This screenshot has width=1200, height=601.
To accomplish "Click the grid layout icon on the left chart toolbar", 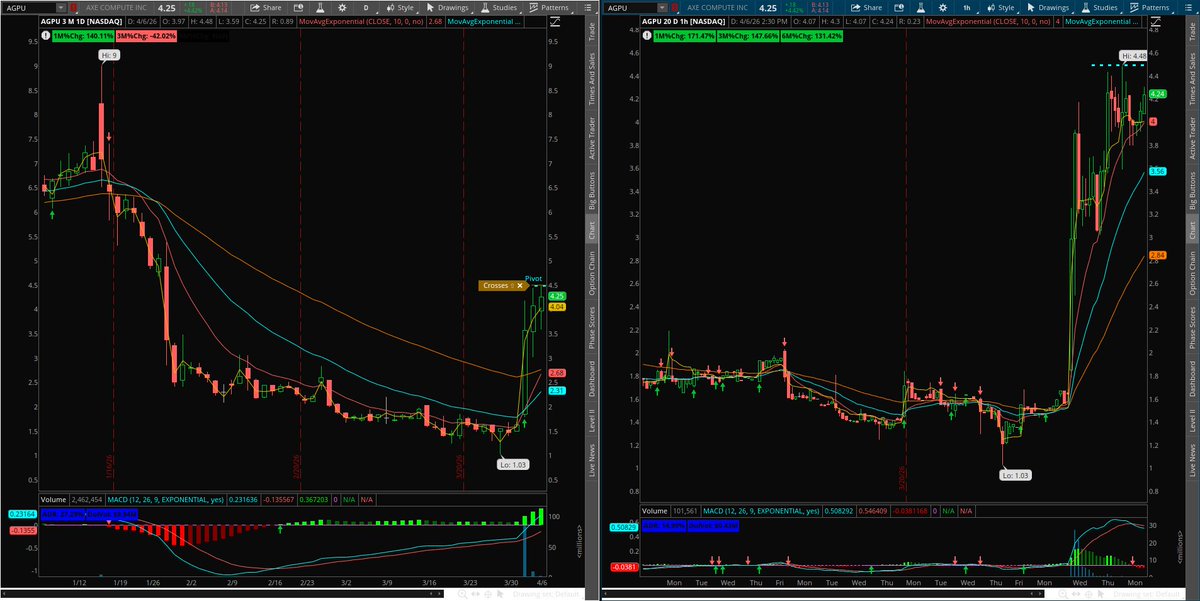I will pyautogui.click(x=587, y=6).
